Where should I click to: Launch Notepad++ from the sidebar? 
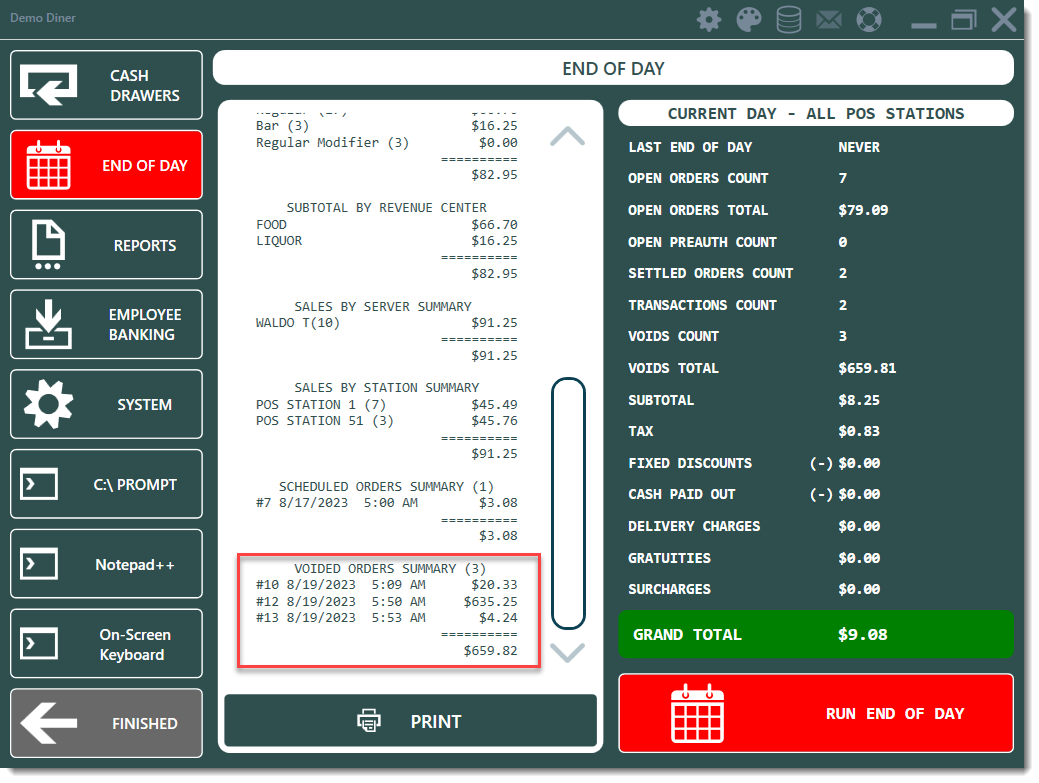[x=106, y=564]
